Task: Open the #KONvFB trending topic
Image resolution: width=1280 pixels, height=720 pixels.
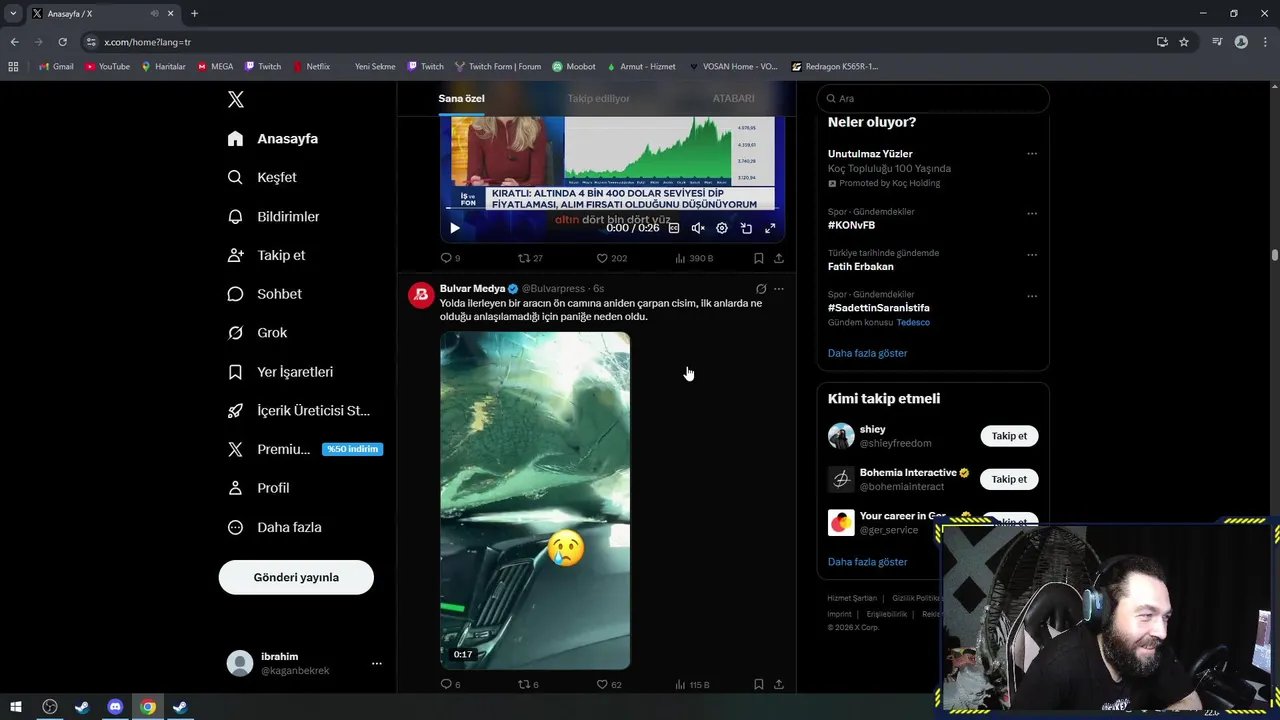Action: (x=851, y=225)
